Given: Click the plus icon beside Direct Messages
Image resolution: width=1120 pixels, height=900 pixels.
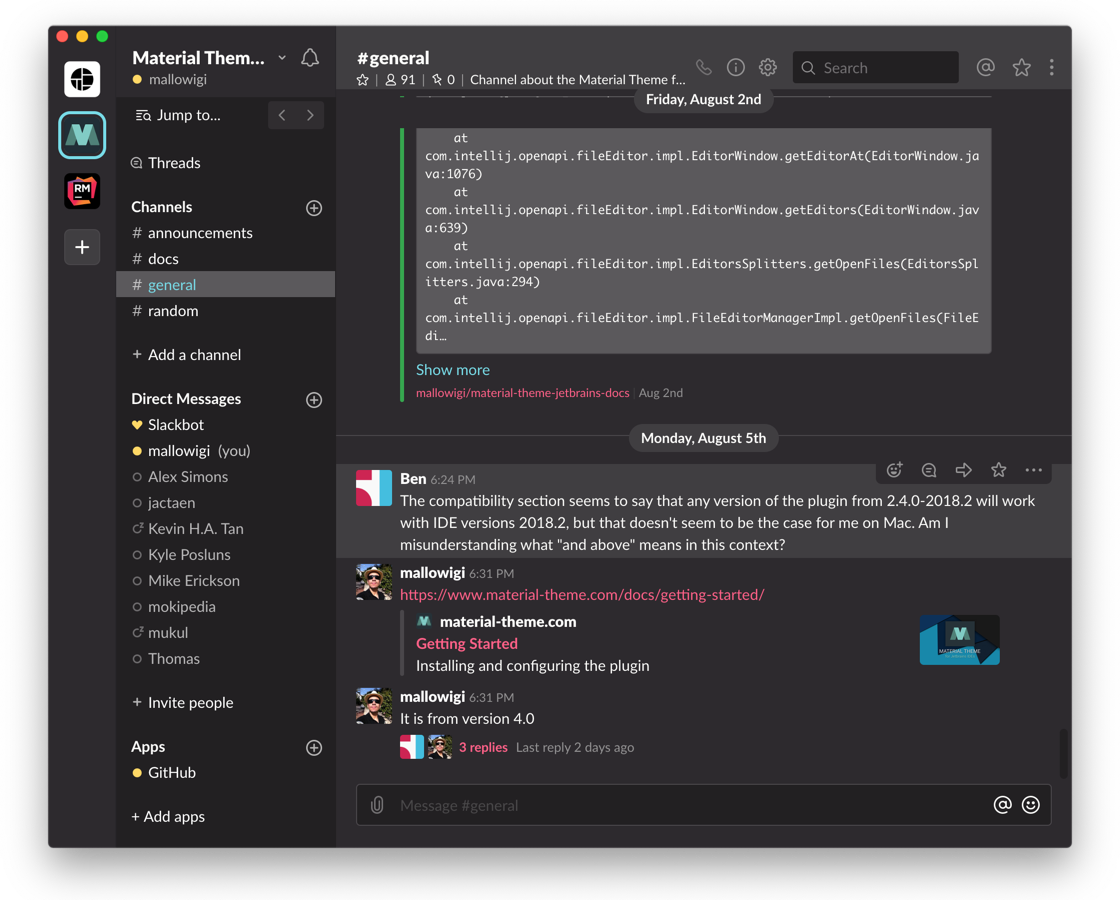Looking at the screenshot, I should [314, 400].
